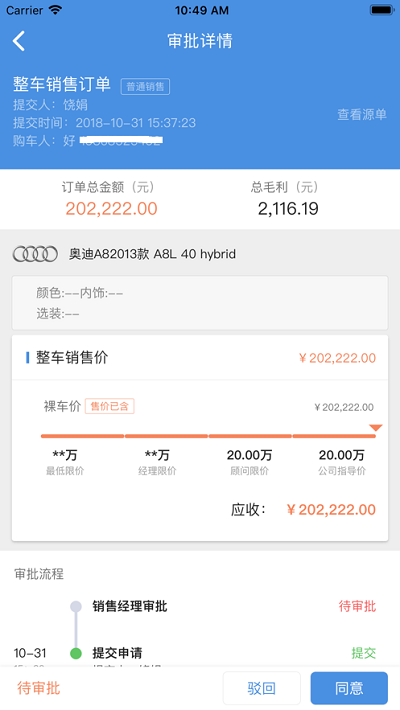Tap the 销售经理审批 workflow step
Image resolution: width=400 pixels, height=710 pixels.
tap(130, 606)
